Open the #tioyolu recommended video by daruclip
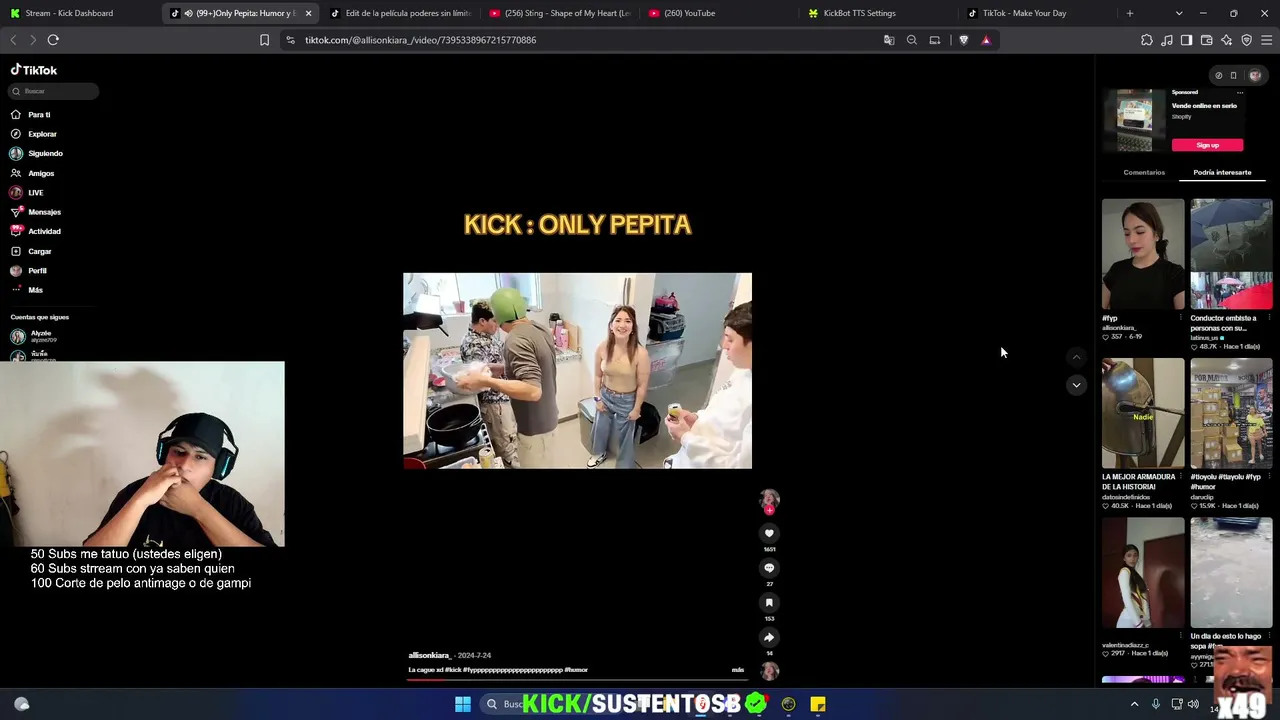This screenshot has height=720, width=1280. click(1231, 413)
